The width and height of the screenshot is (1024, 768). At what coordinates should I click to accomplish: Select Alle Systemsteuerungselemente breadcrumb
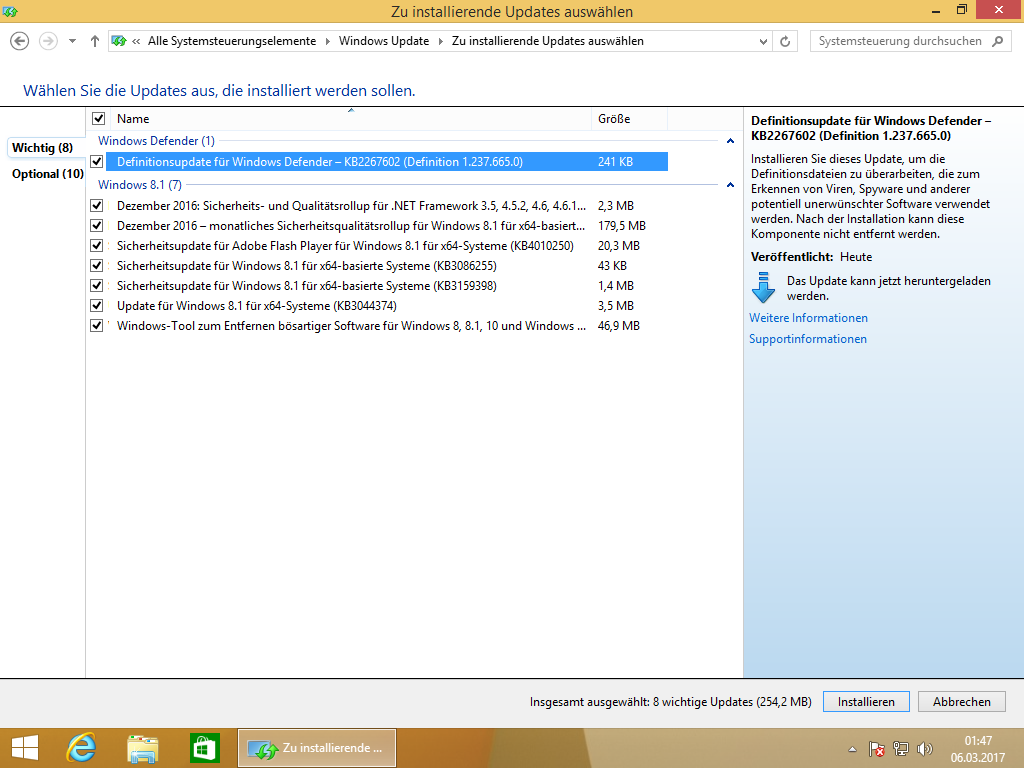(232, 41)
